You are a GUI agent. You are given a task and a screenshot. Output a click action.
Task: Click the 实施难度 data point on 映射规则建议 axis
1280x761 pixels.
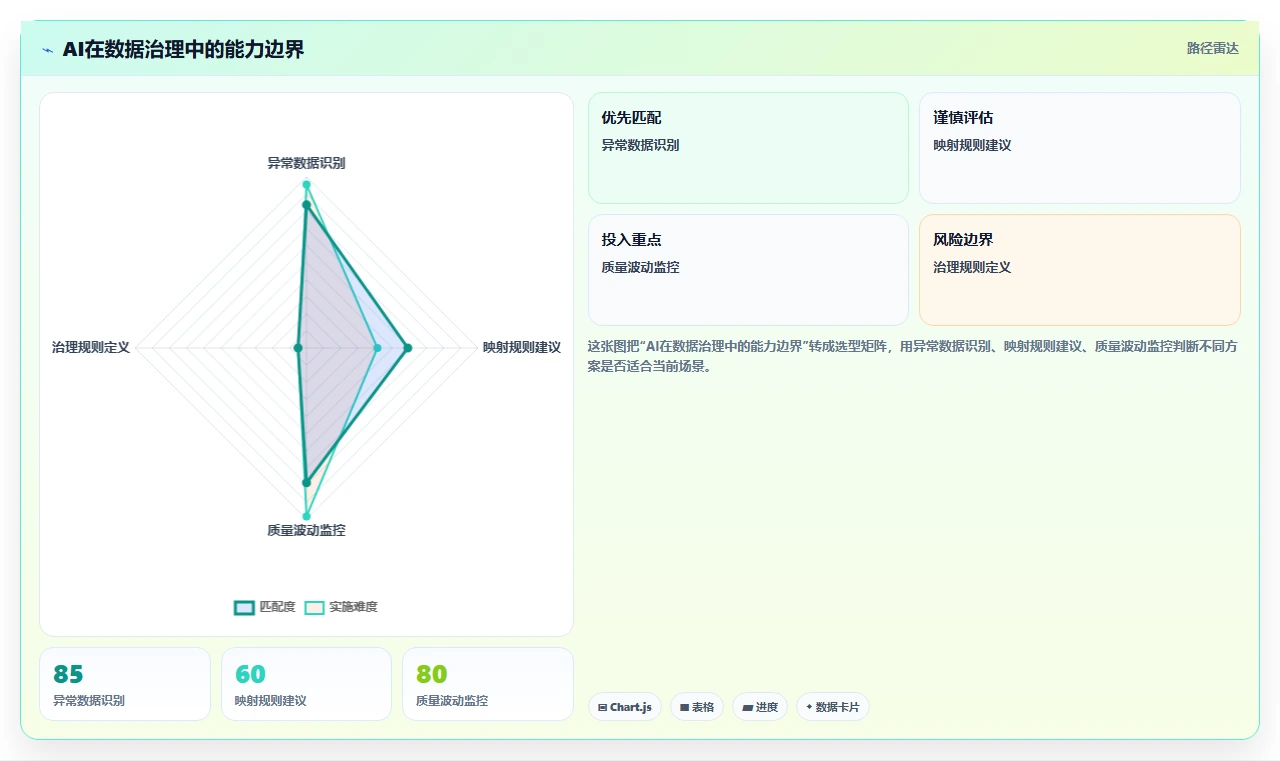point(377,348)
